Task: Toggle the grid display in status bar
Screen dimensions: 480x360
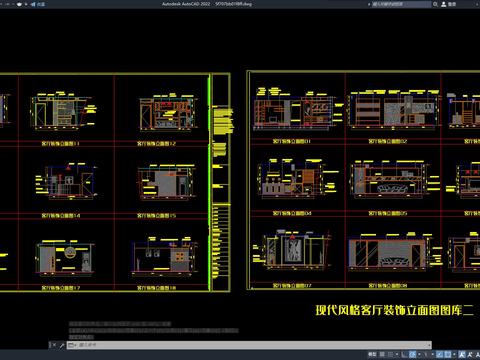Action: click(x=382, y=354)
